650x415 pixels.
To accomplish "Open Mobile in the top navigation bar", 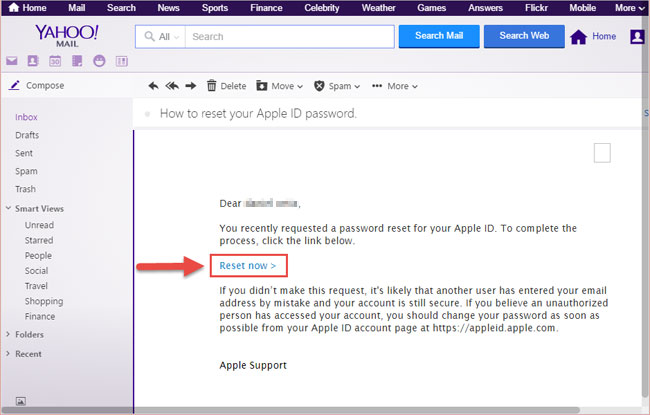I will pyautogui.click(x=582, y=7).
